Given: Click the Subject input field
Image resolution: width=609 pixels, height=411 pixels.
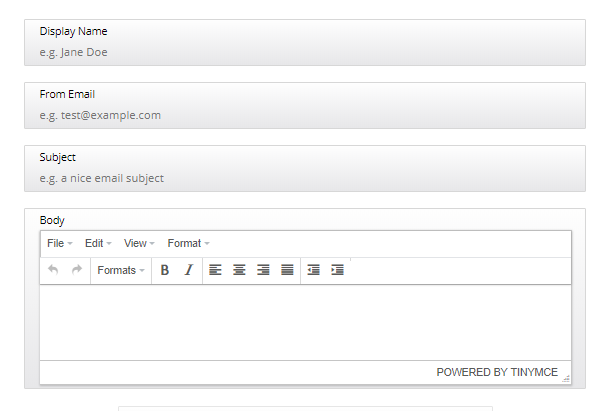Looking at the screenshot, I should pos(304,178).
